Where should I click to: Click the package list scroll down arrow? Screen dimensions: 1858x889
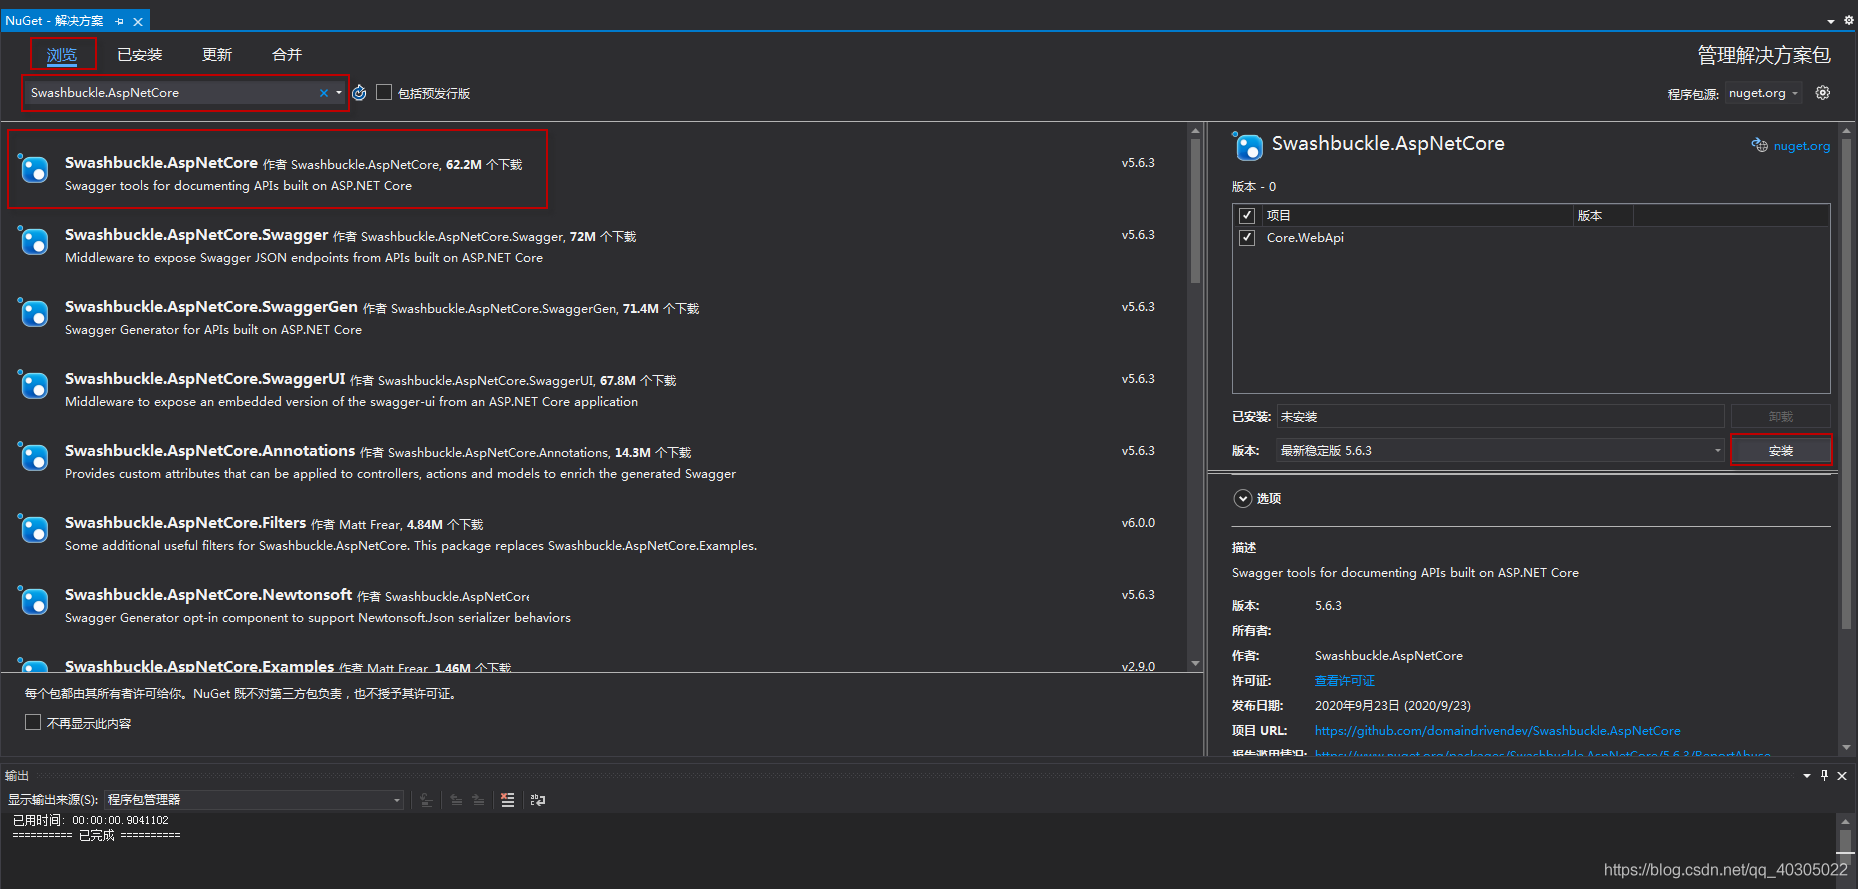(x=1195, y=663)
